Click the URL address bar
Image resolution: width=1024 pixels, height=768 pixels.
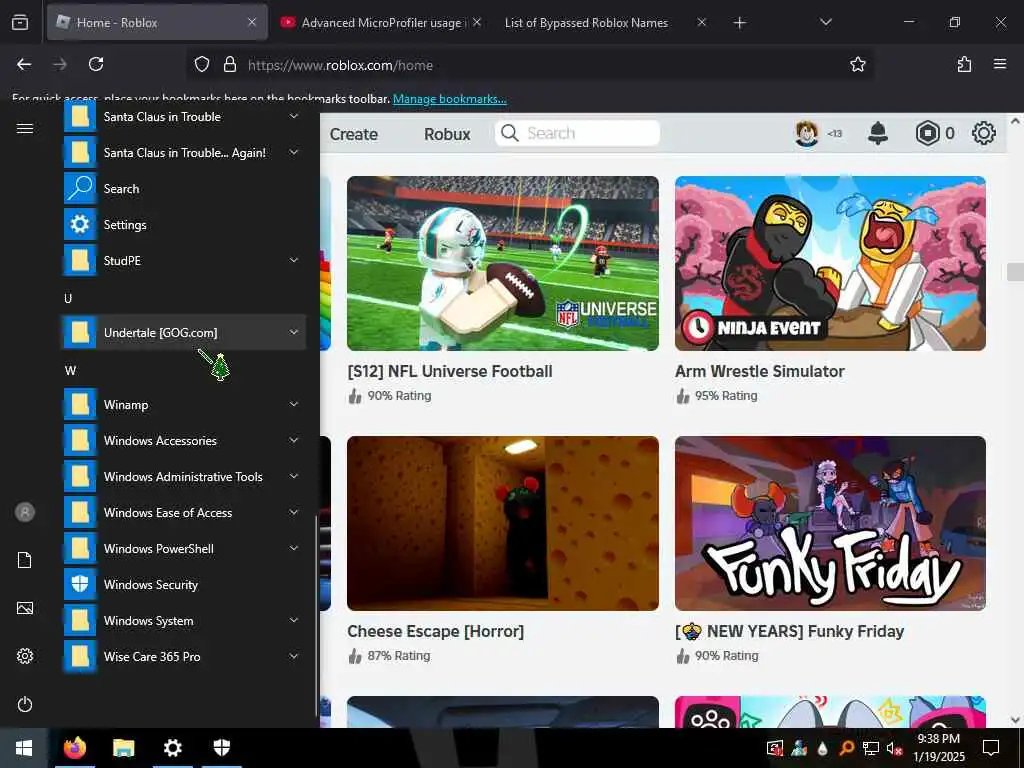tap(529, 65)
